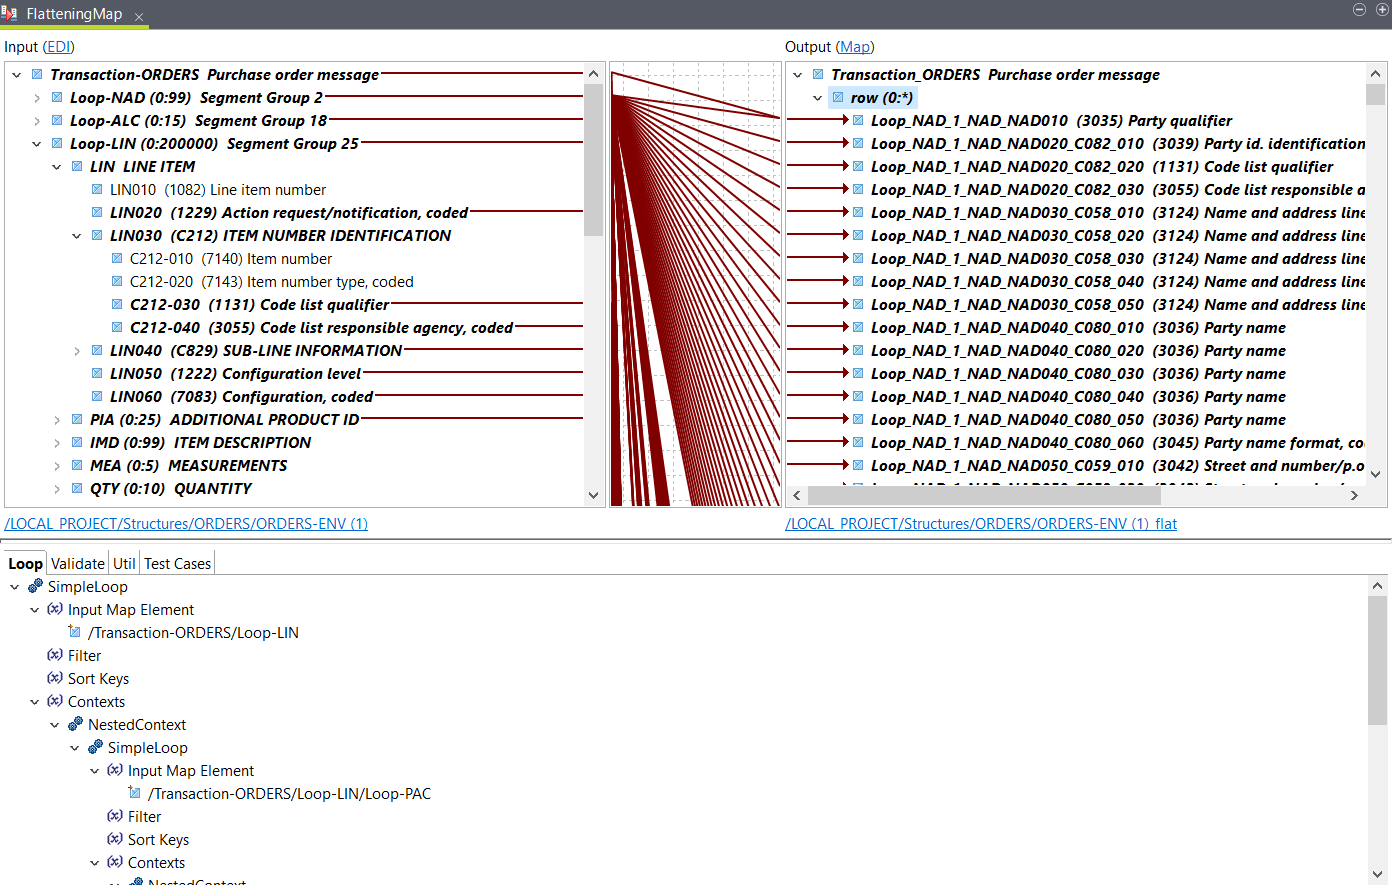Viewport: 1392px width, 888px height.
Task: Expand the PIA Additional Product ID node
Action: pyautogui.click(x=57, y=420)
